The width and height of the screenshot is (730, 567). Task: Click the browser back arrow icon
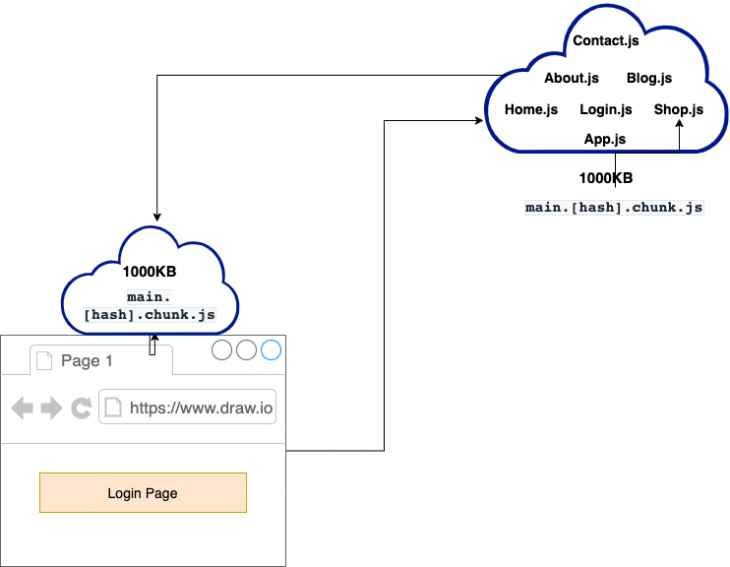(22, 408)
